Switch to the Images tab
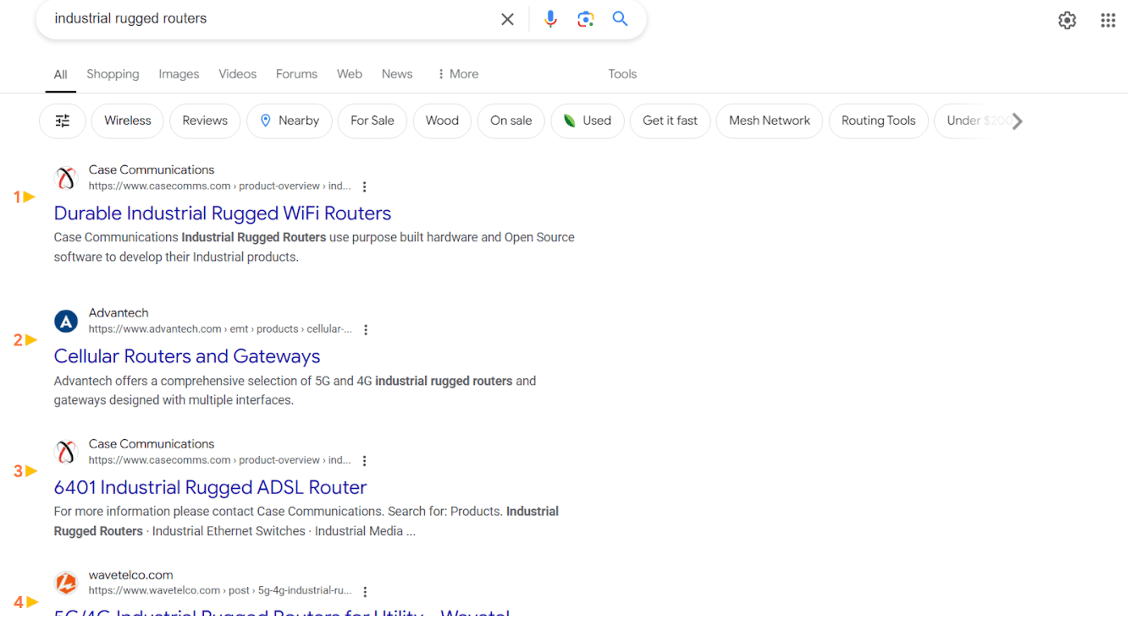Image resolution: width=1128 pixels, height=627 pixels. point(179,74)
